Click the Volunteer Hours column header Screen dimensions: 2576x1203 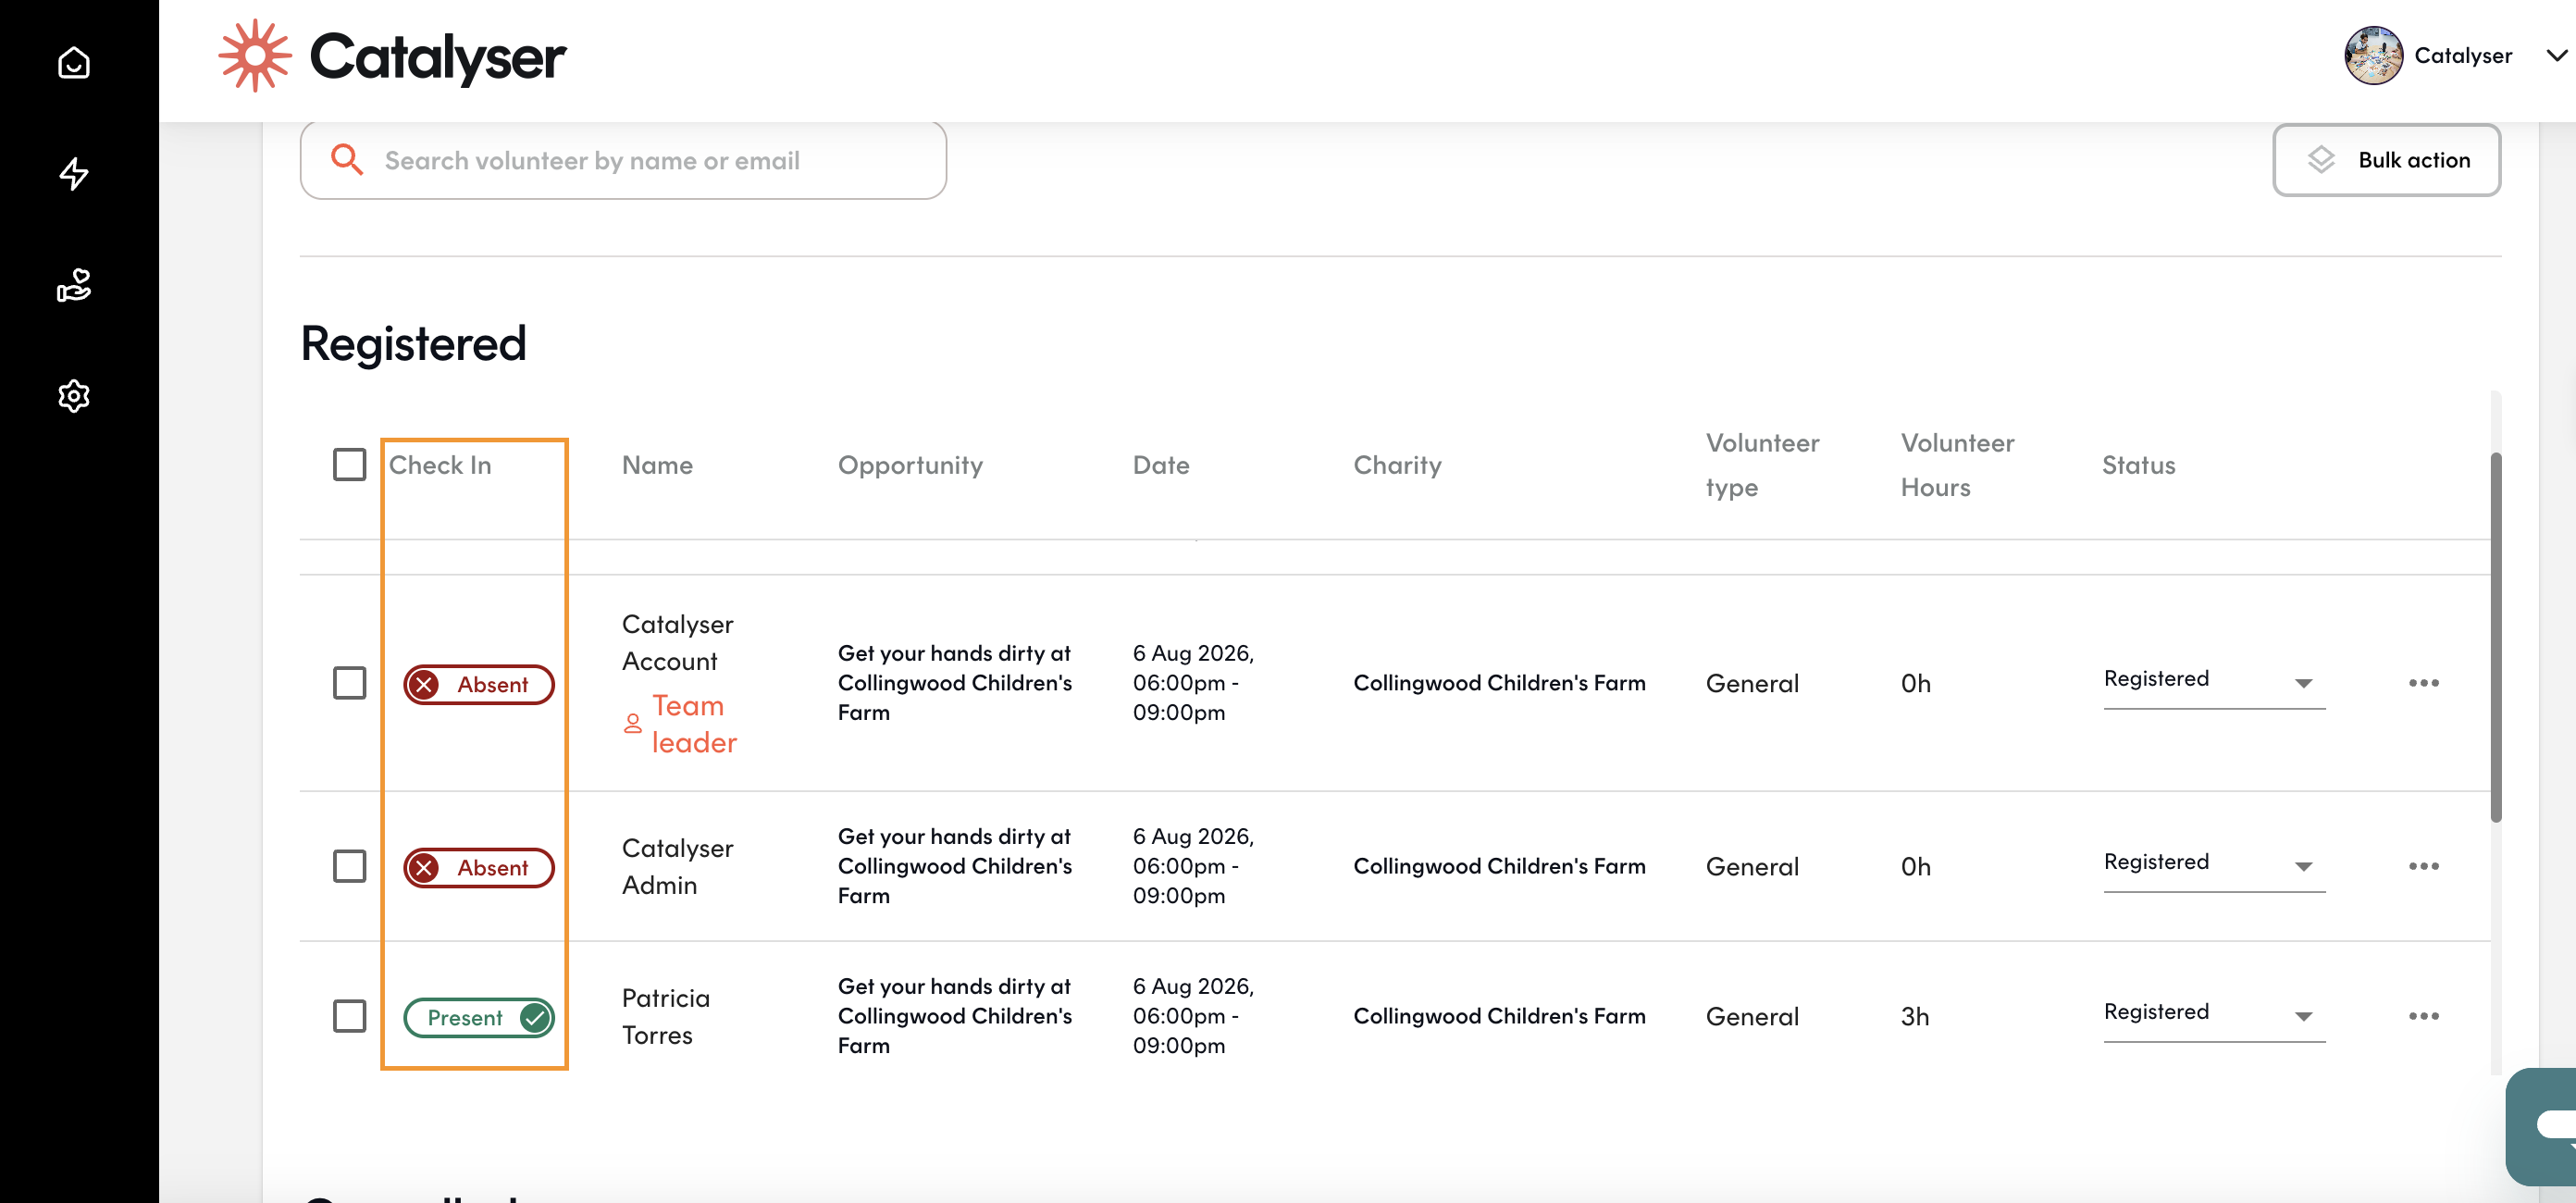(x=1957, y=465)
